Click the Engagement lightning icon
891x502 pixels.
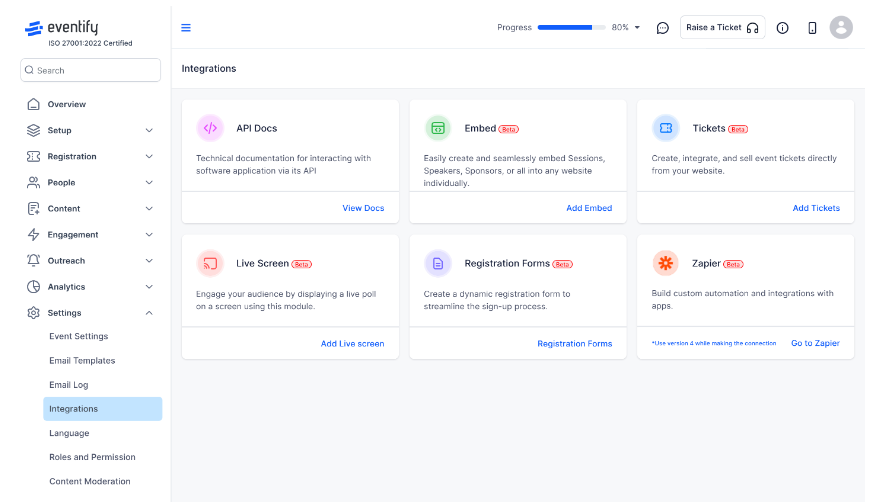click(x=34, y=234)
